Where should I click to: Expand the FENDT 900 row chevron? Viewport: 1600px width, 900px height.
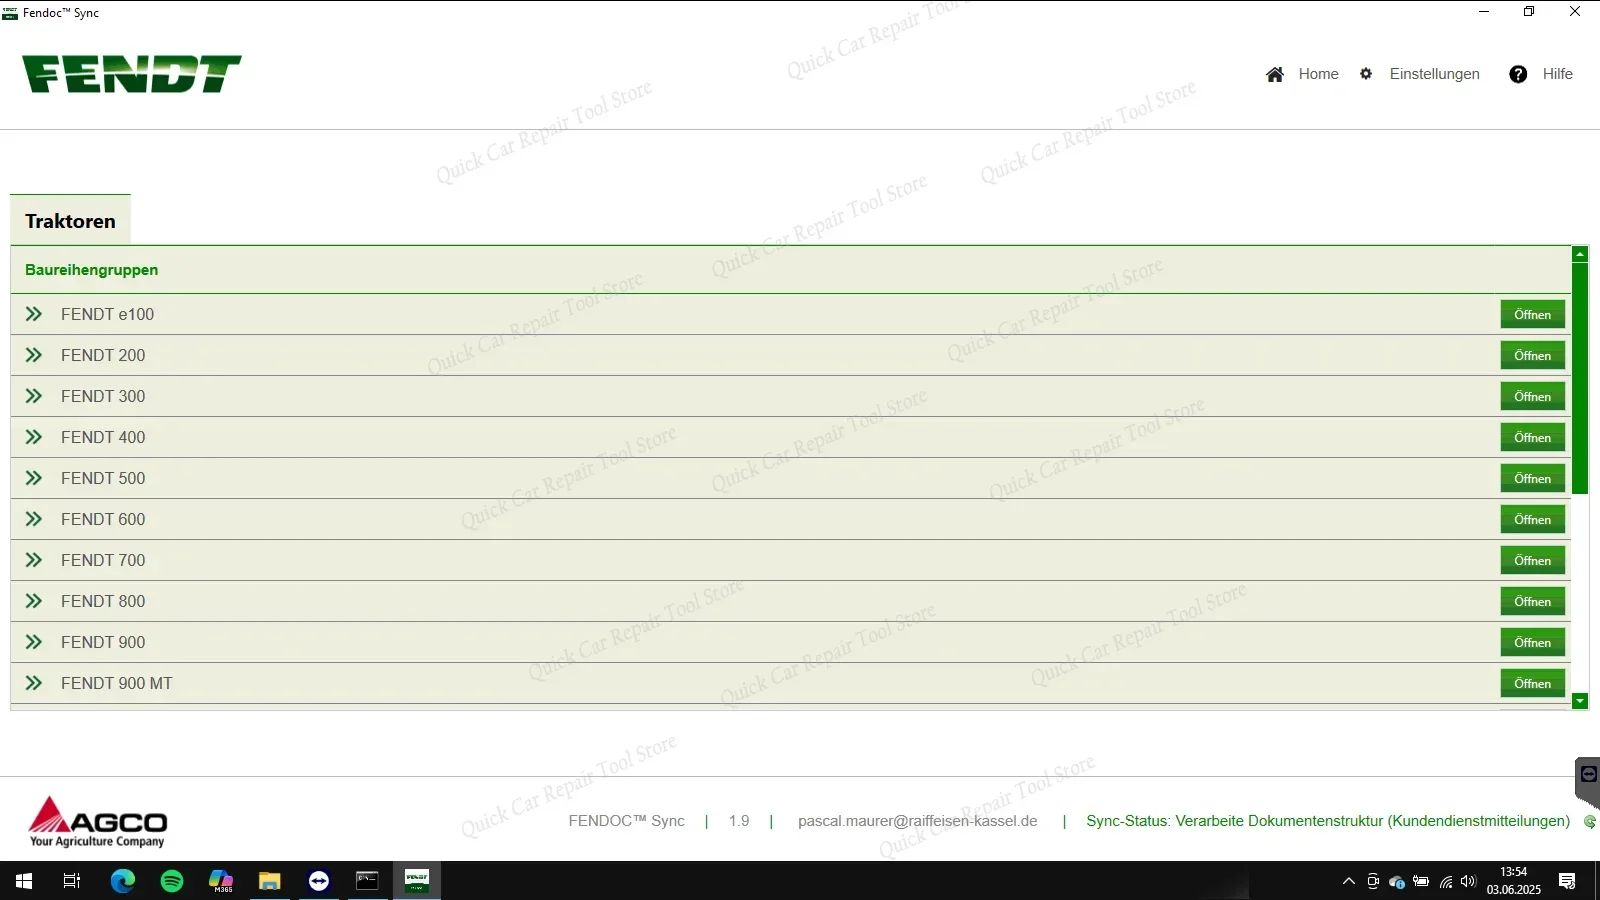coord(34,642)
